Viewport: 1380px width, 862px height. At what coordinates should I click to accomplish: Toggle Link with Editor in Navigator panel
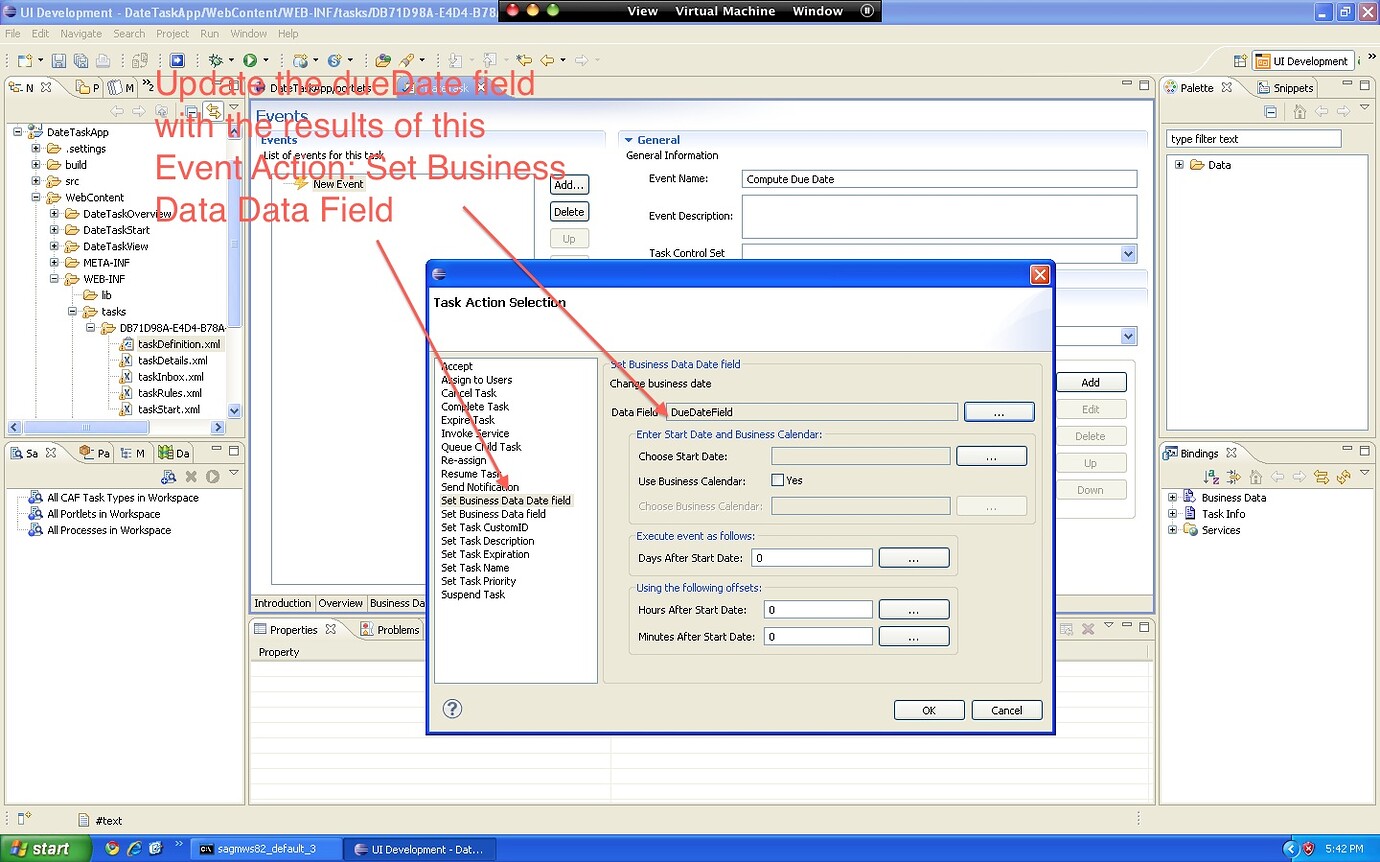pos(212,111)
